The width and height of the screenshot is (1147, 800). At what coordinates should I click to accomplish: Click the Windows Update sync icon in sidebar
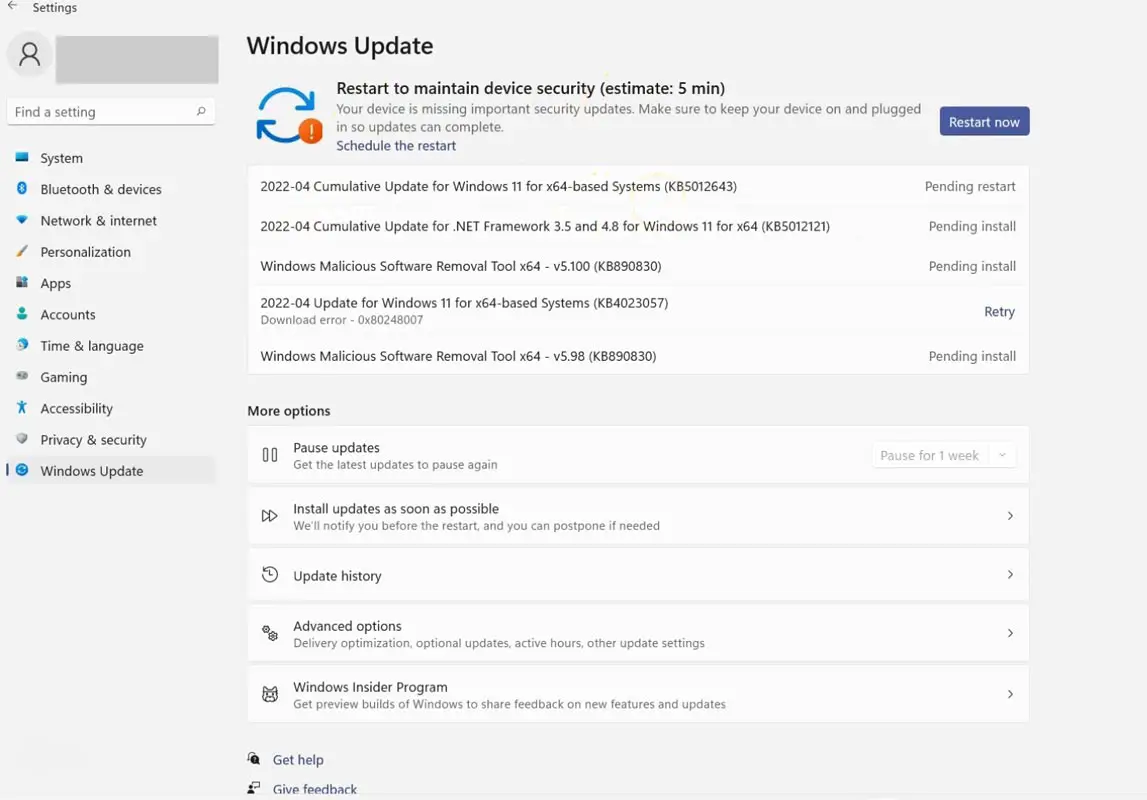(x=22, y=470)
